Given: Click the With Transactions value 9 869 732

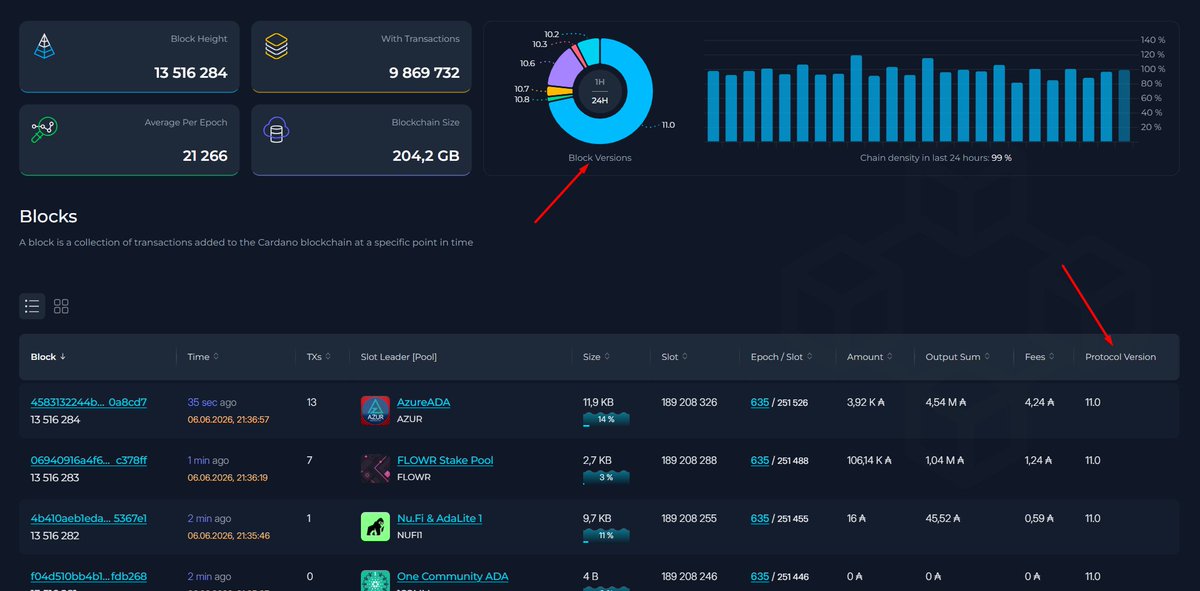Looking at the screenshot, I should 424,73.
